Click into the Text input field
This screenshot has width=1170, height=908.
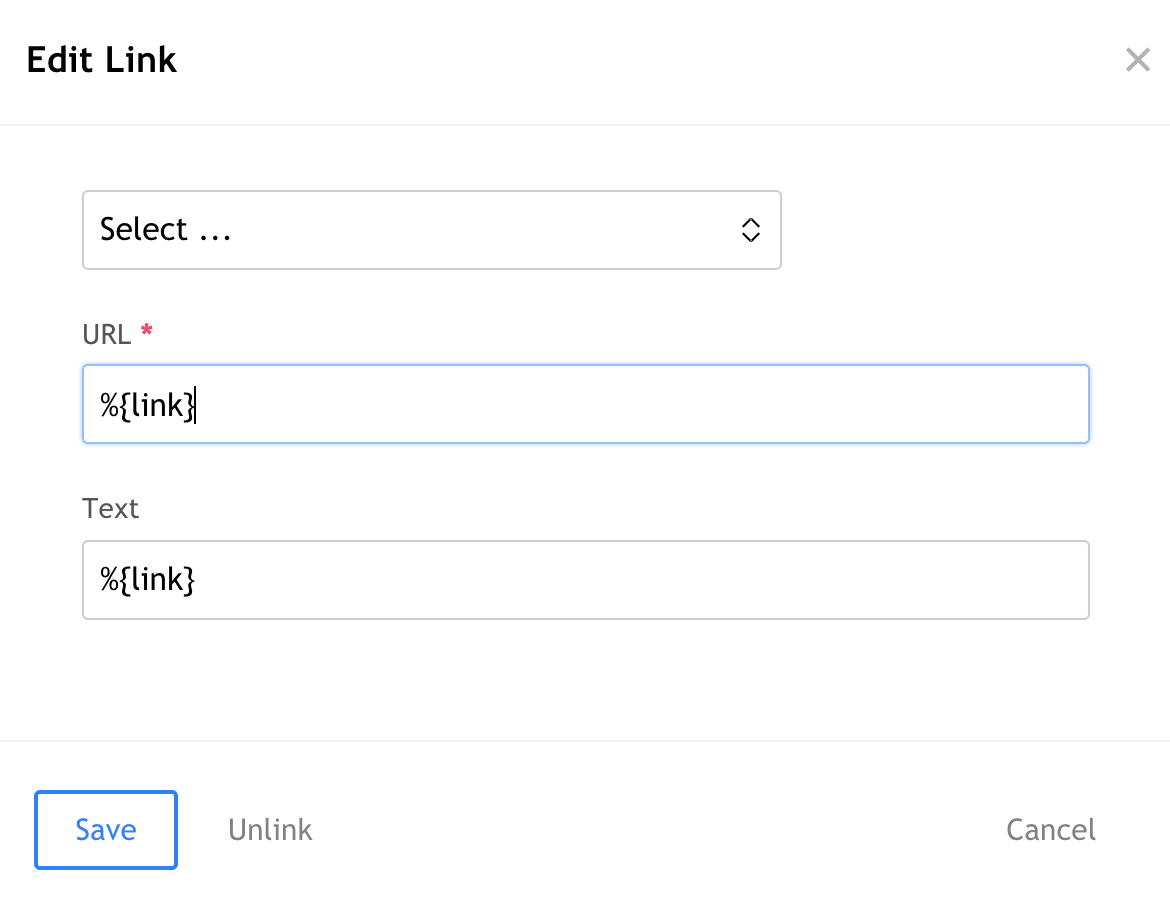585,580
